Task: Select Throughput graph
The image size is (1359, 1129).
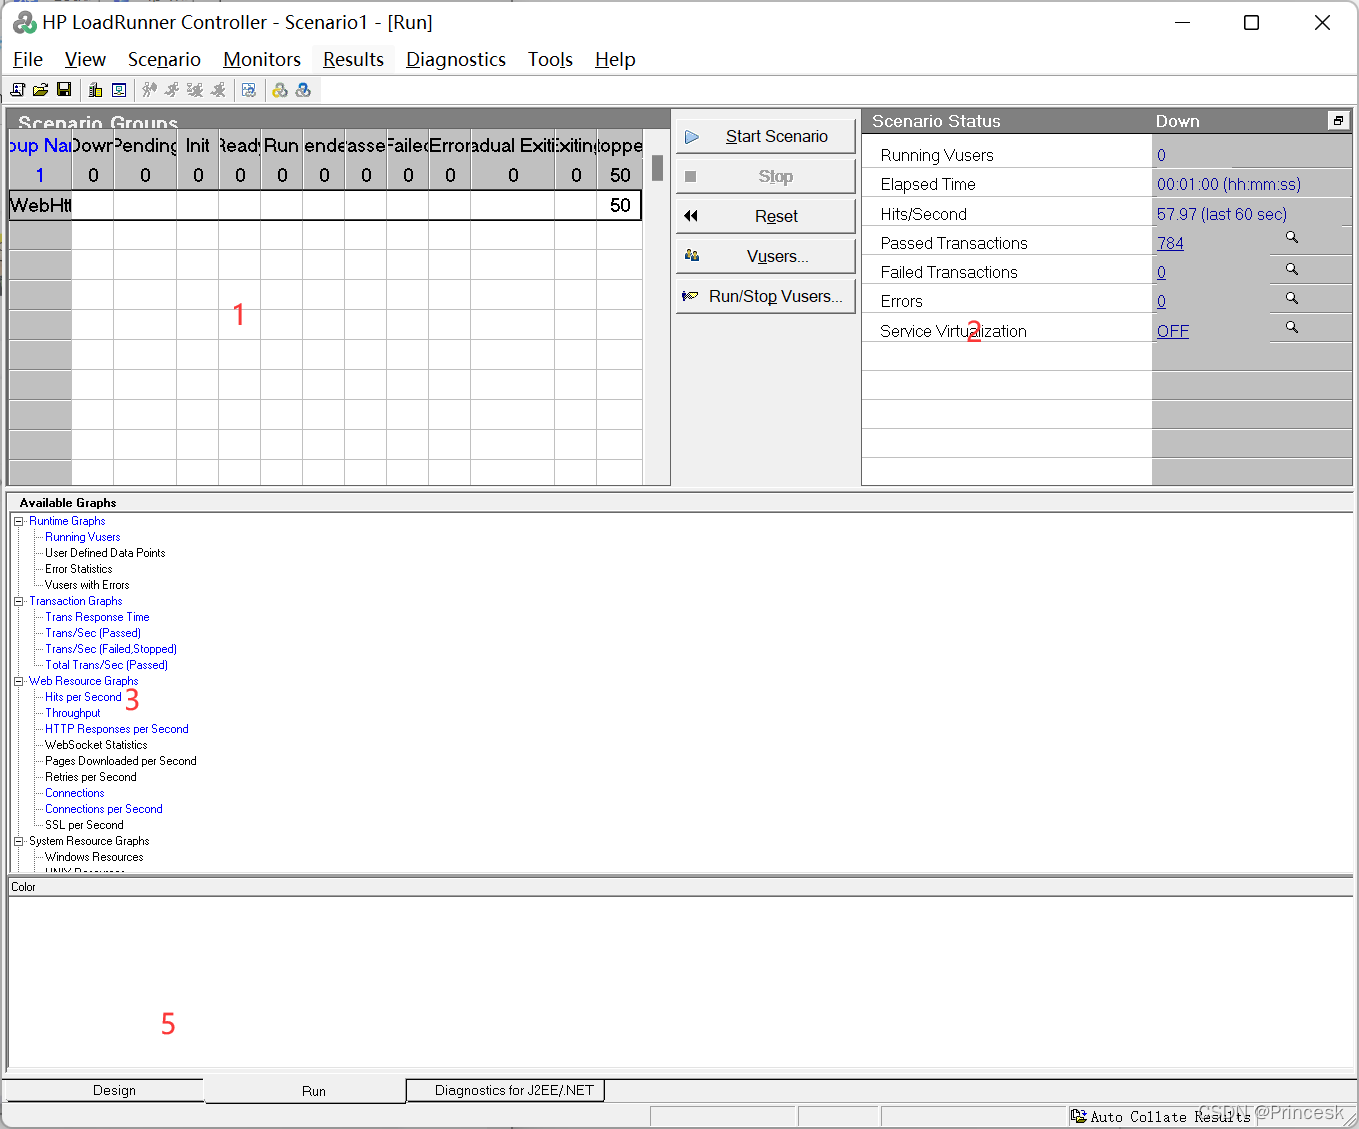Action: pos(73,713)
